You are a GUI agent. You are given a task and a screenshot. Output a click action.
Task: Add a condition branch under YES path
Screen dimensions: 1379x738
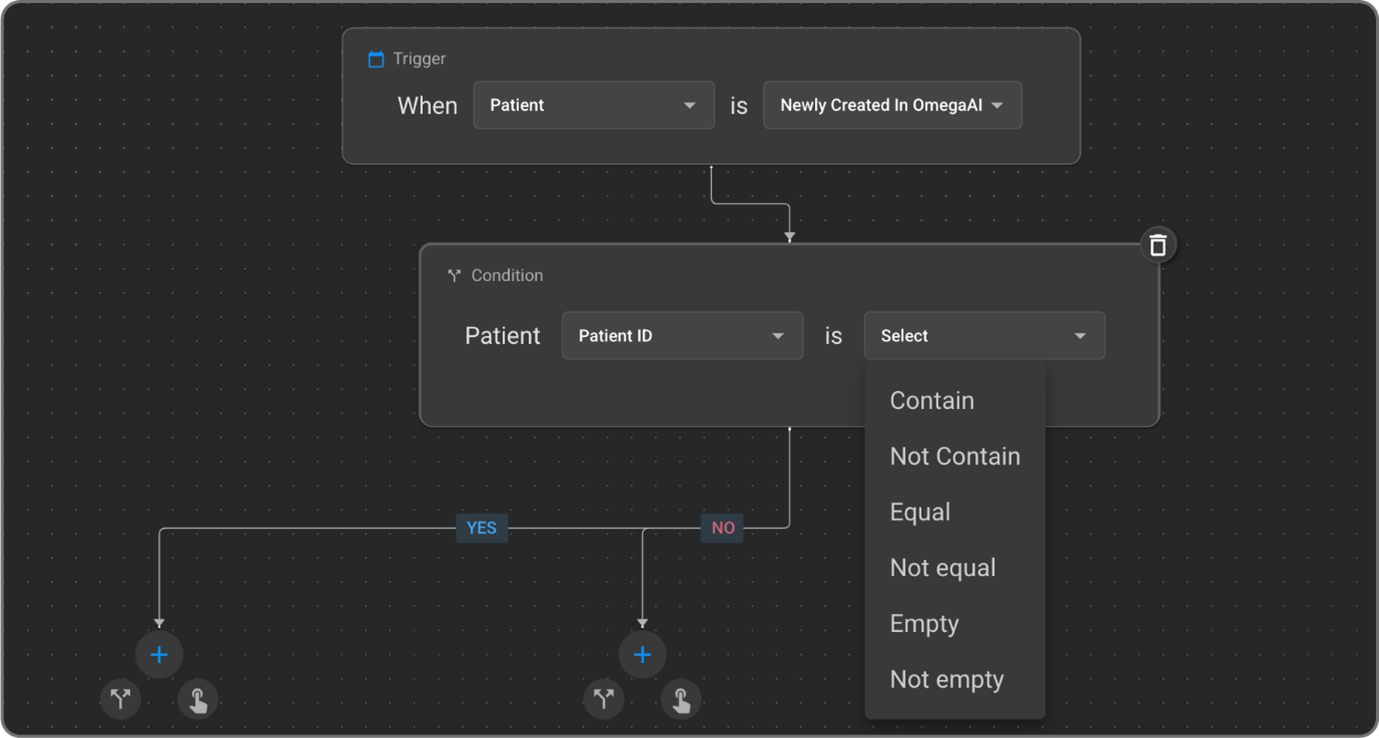[121, 699]
